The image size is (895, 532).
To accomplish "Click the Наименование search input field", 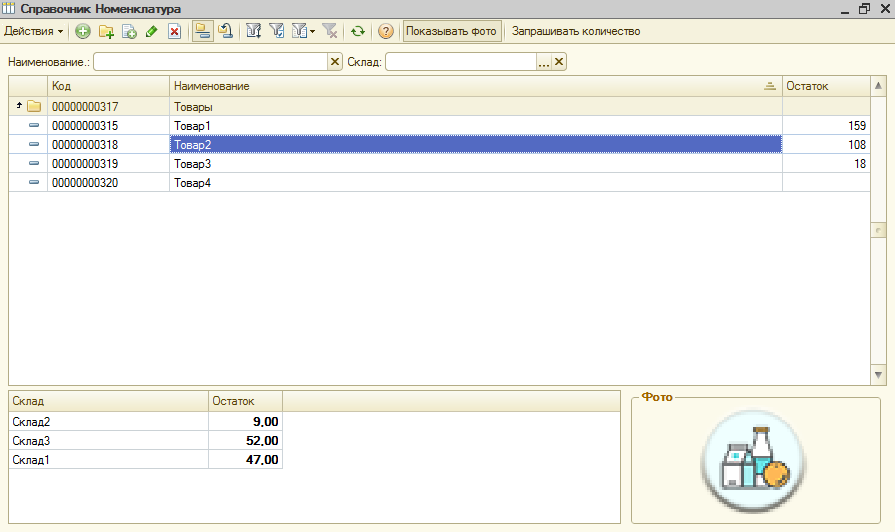I will click(x=210, y=62).
